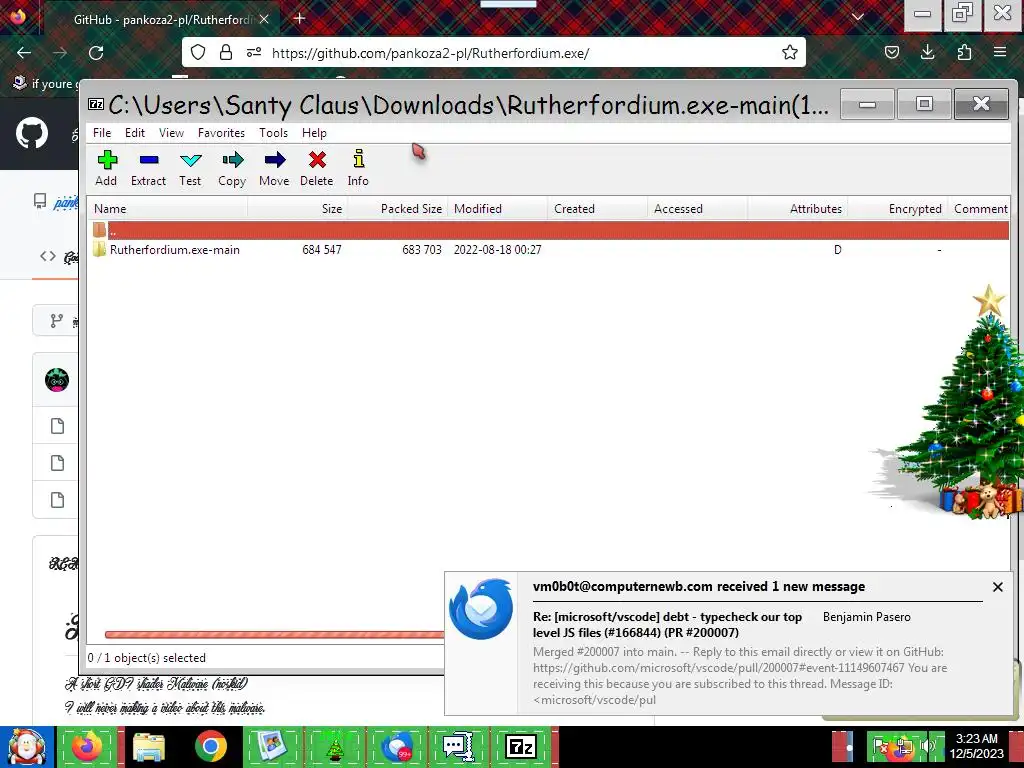Click the site permissions icon in address bar
Viewport: 1024px width, 768px height.
pos(254,53)
